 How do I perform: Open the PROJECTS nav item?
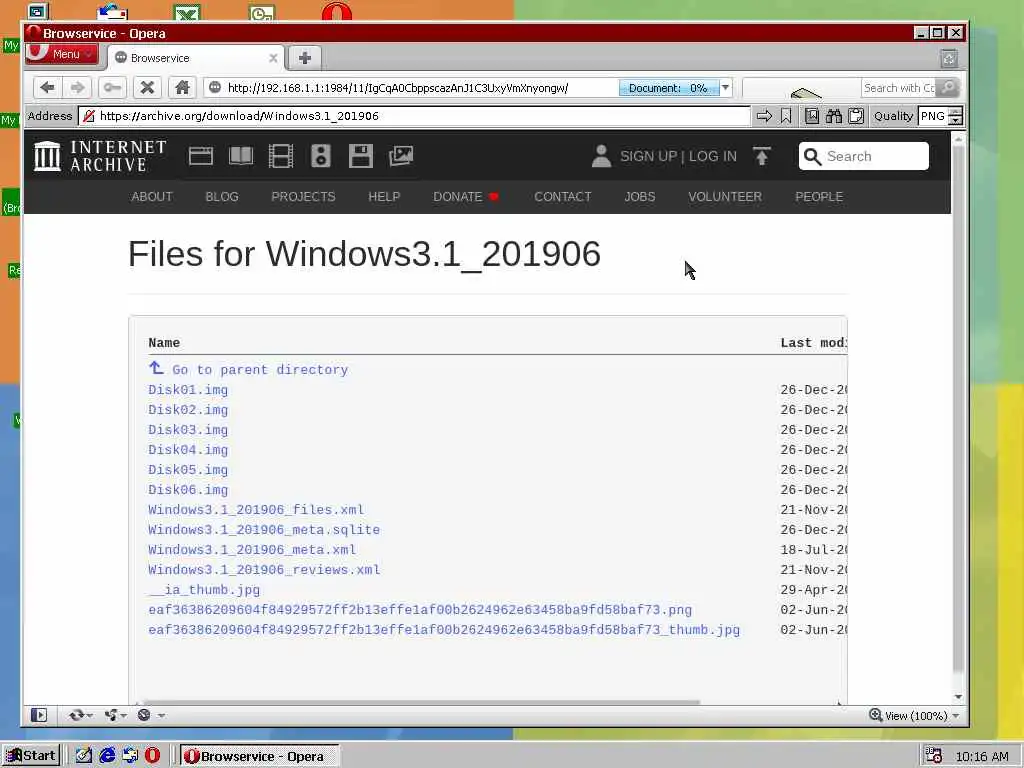(303, 197)
